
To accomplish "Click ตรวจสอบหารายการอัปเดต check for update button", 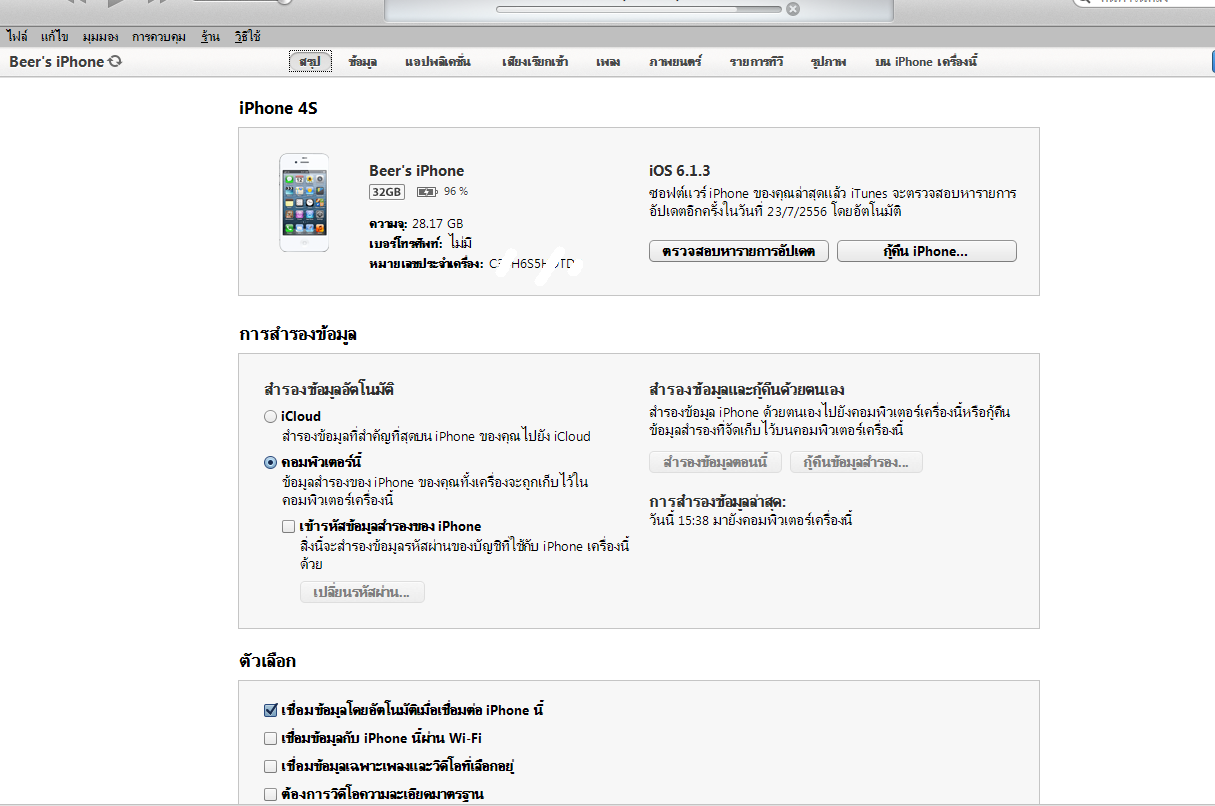I will coord(739,251).
